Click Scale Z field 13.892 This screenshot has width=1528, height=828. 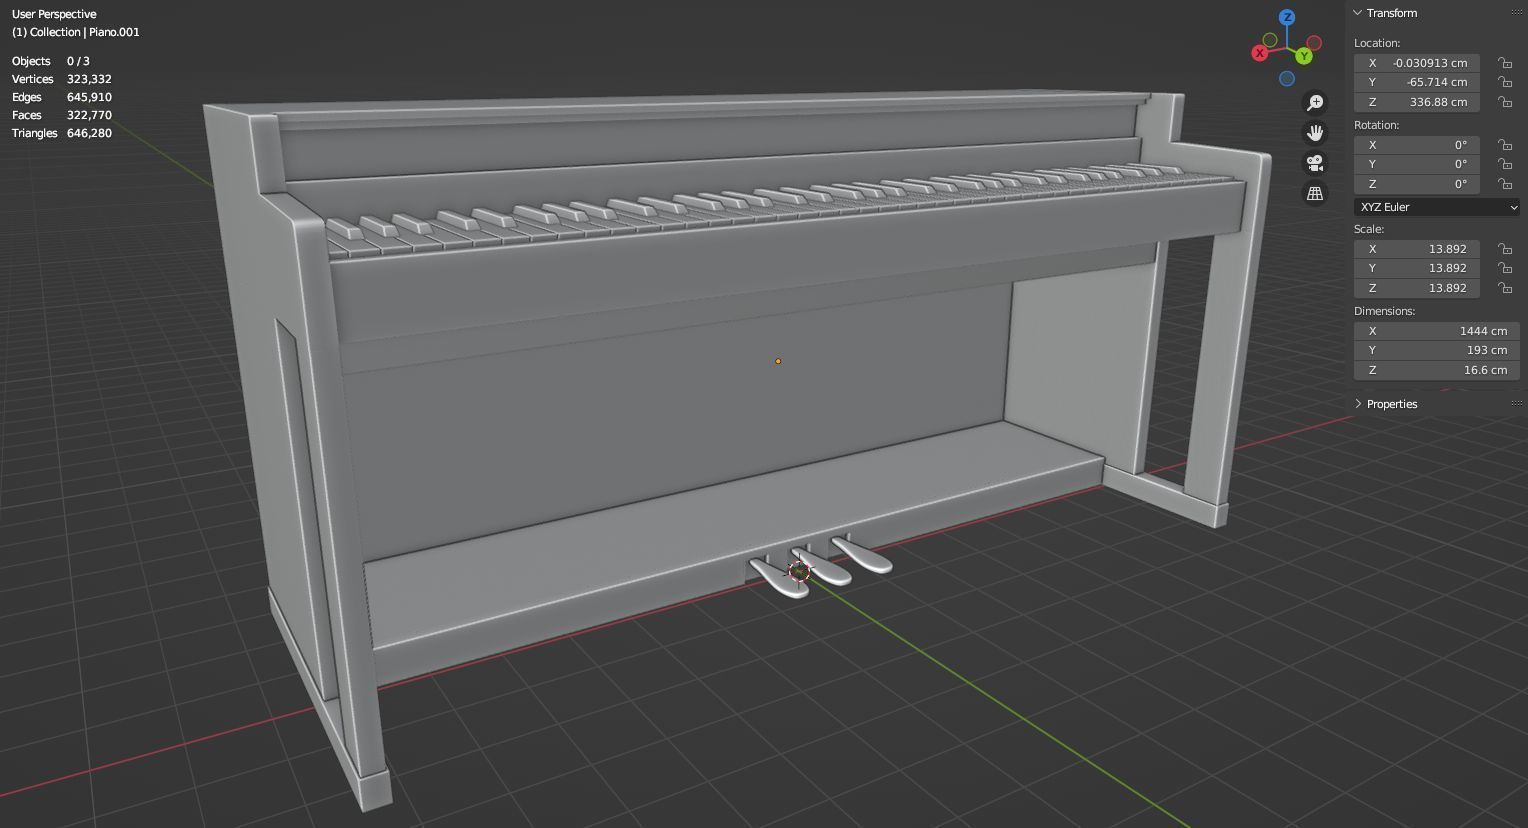click(x=1417, y=288)
